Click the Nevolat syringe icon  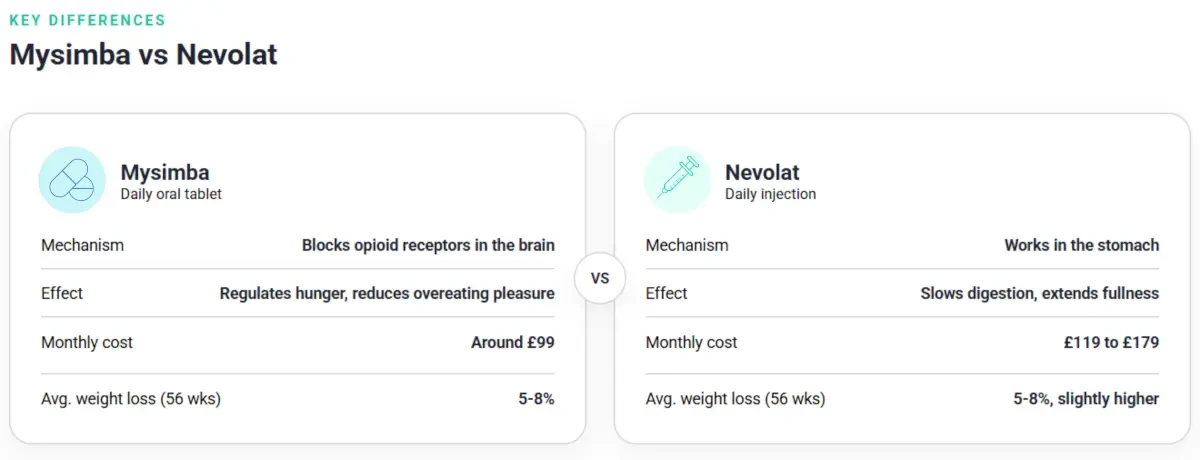tap(677, 180)
